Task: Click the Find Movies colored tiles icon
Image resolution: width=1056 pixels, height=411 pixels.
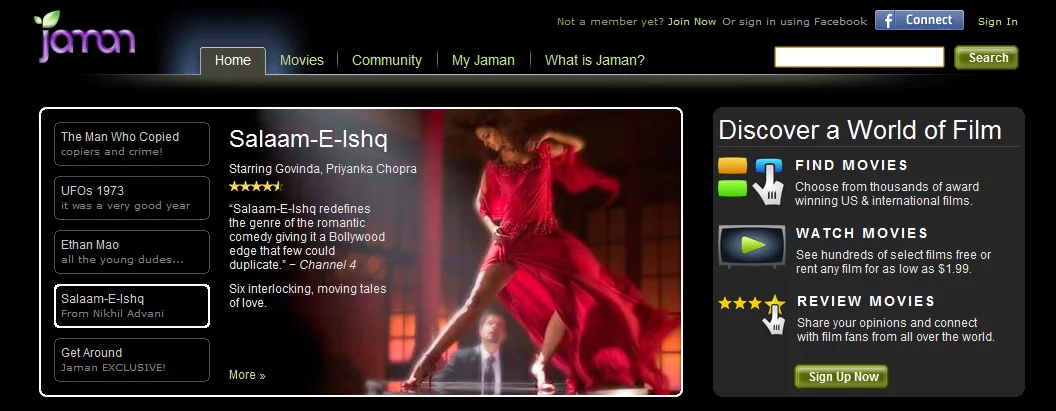Action: [751, 180]
